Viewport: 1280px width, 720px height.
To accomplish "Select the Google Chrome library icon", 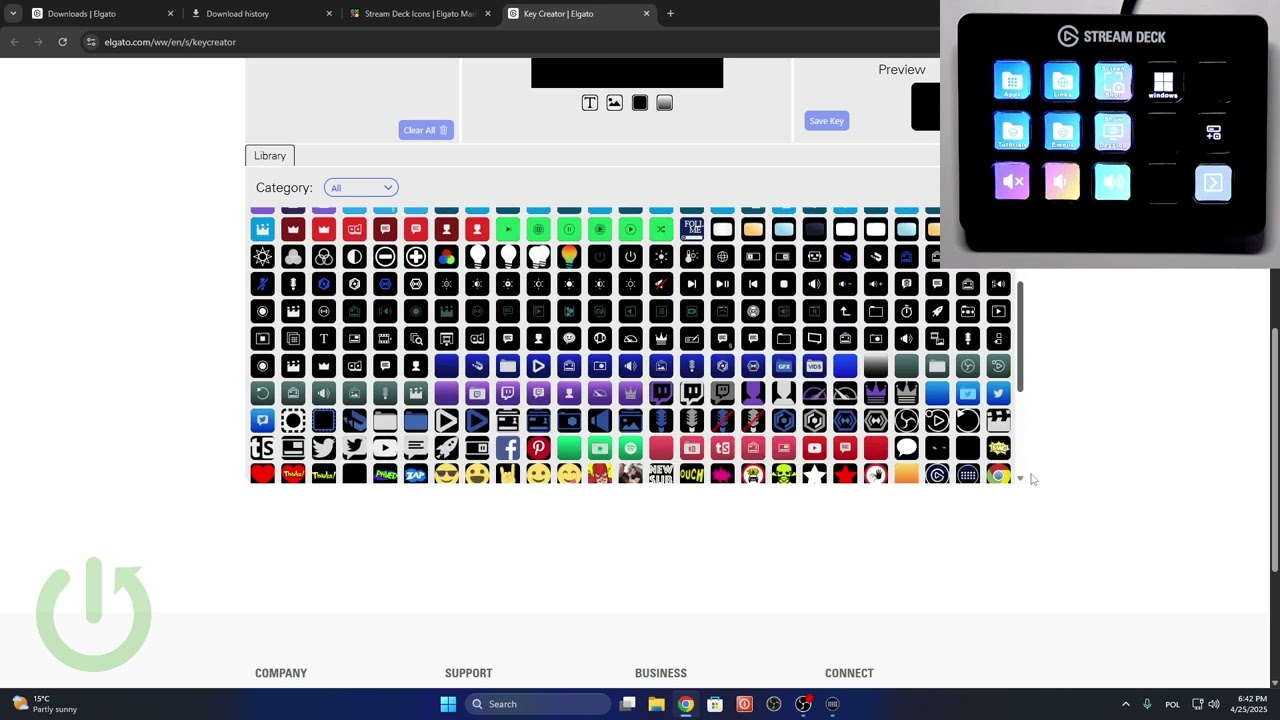I will click(x=998, y=474).
